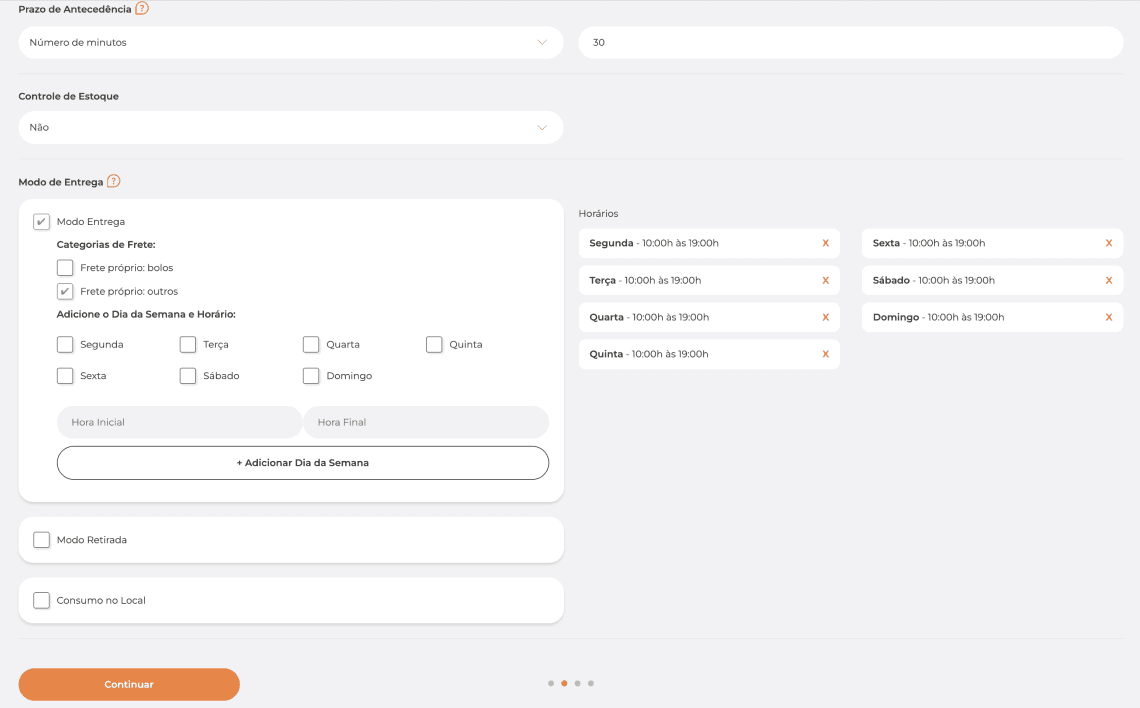The image size is (1140, 708).
Task: Uncheck the Modo Entrega checkbox
Action: (41, 222)
